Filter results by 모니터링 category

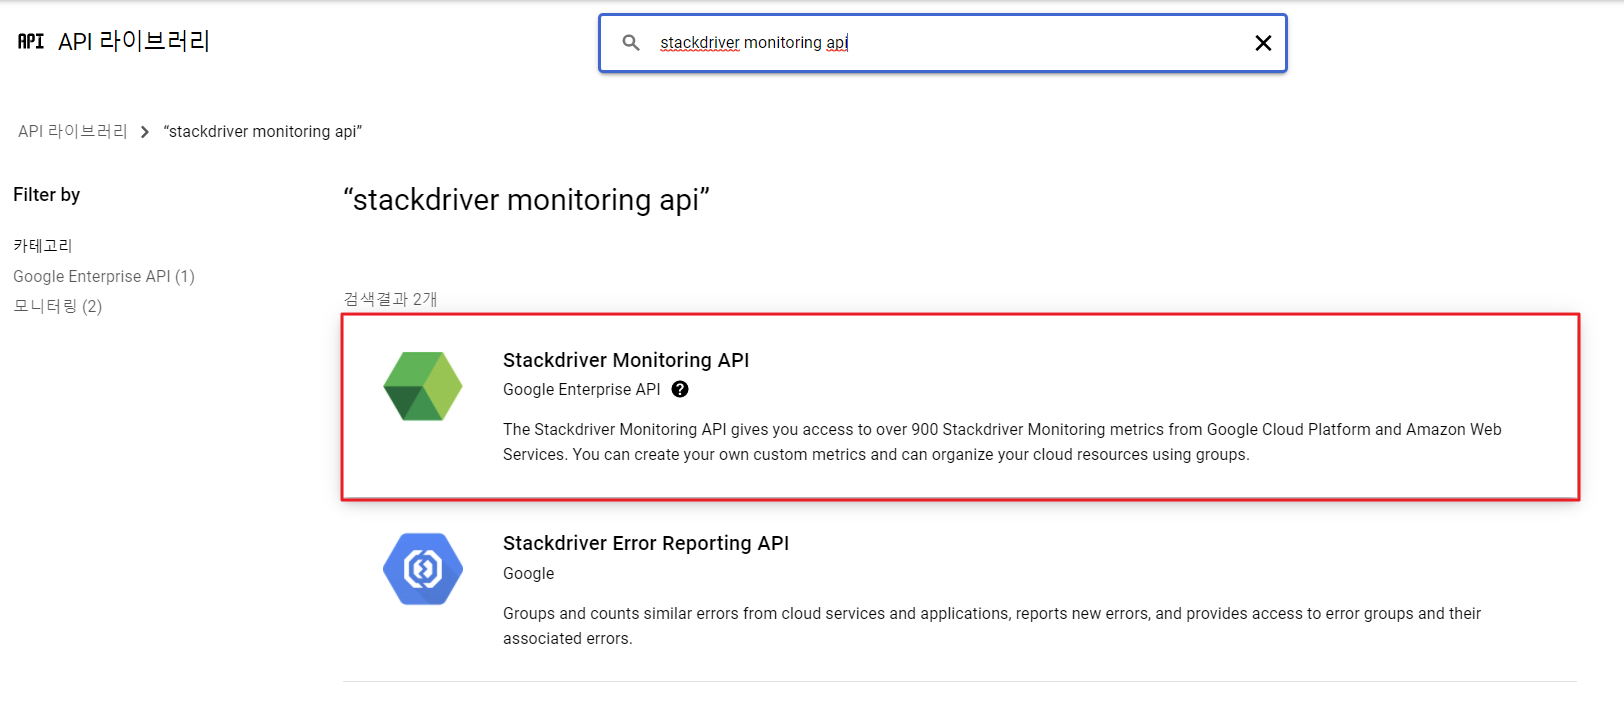pos(58,306)
